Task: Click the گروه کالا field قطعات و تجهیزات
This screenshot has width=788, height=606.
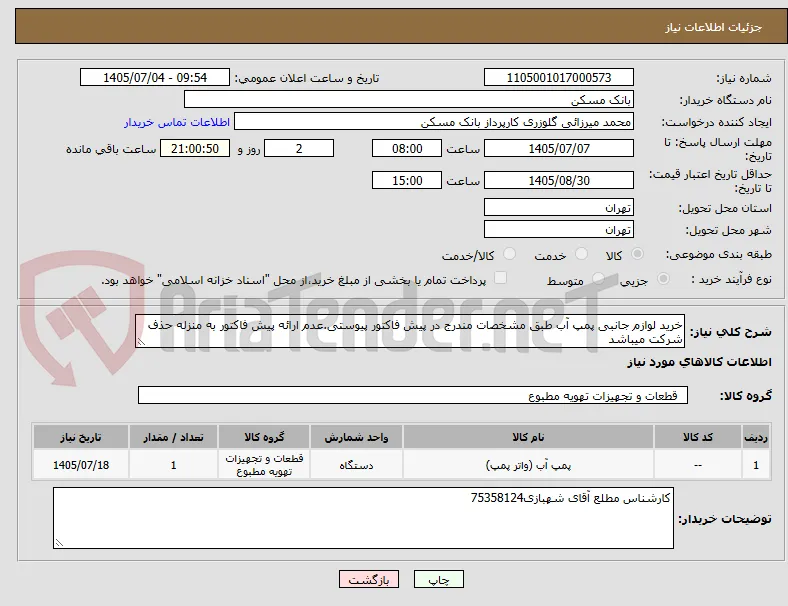Action: point(413,395)
